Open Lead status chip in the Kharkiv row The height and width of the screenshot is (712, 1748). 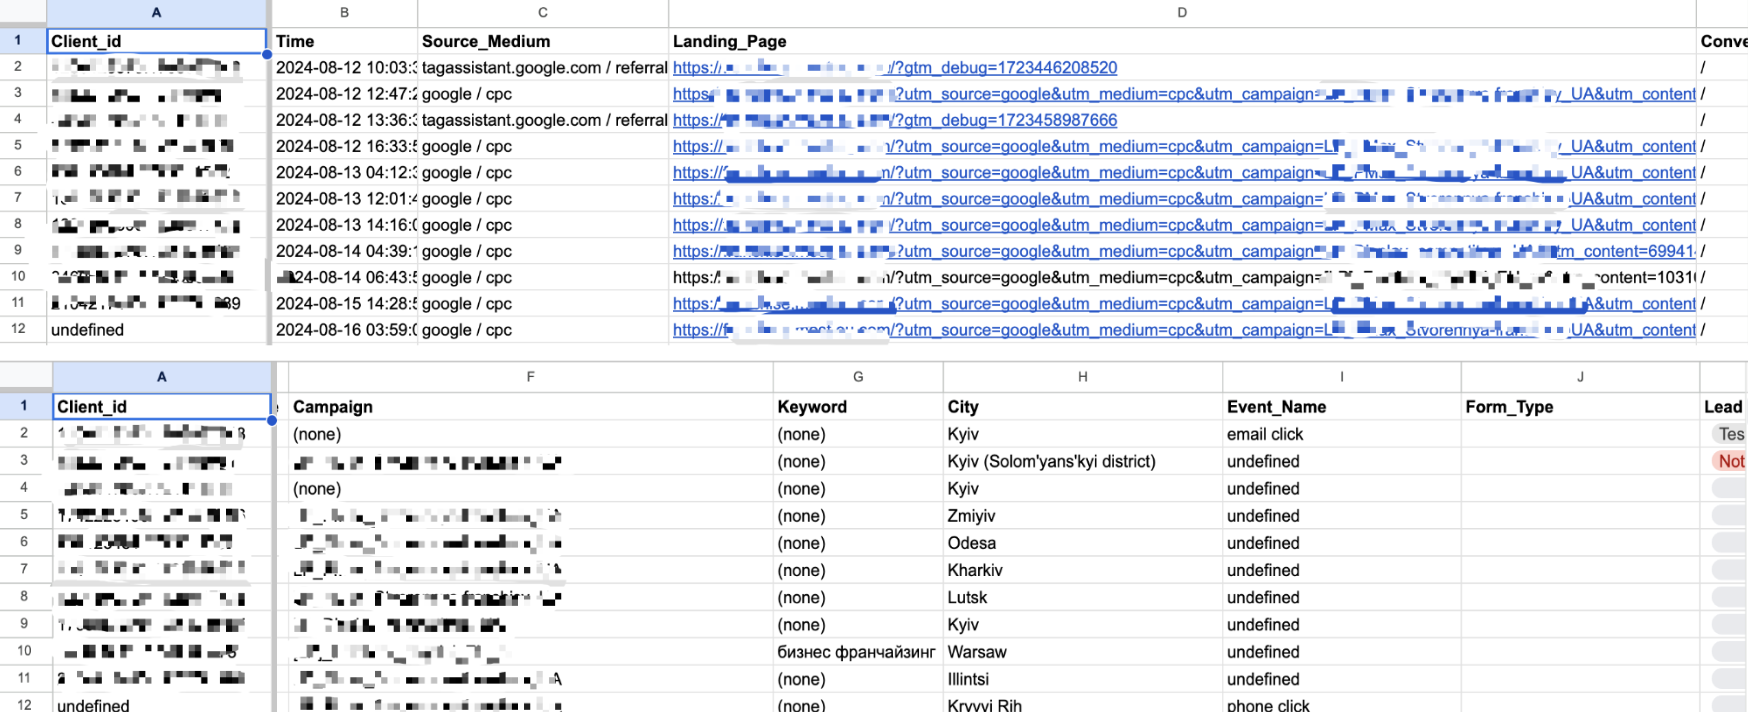click(1729, 570)
